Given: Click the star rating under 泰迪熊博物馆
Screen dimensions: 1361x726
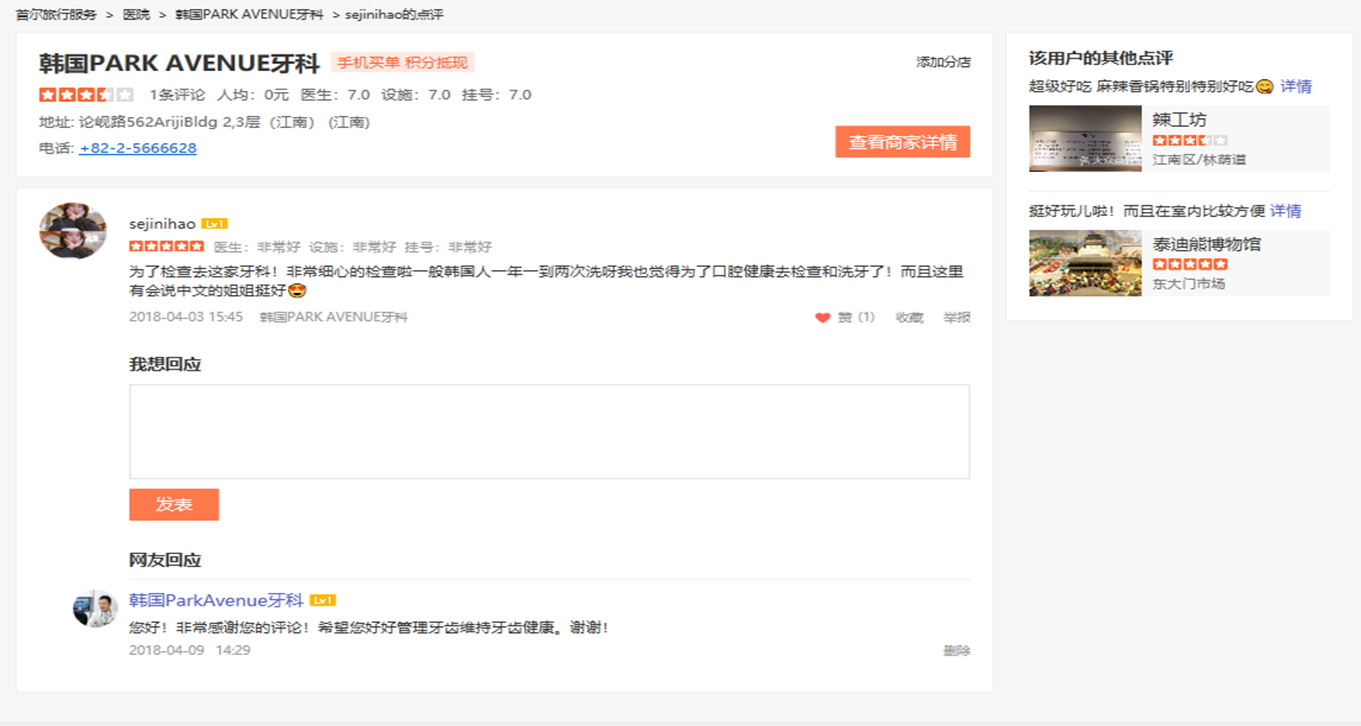Looking at the screenshot, I should (1189, 264).
